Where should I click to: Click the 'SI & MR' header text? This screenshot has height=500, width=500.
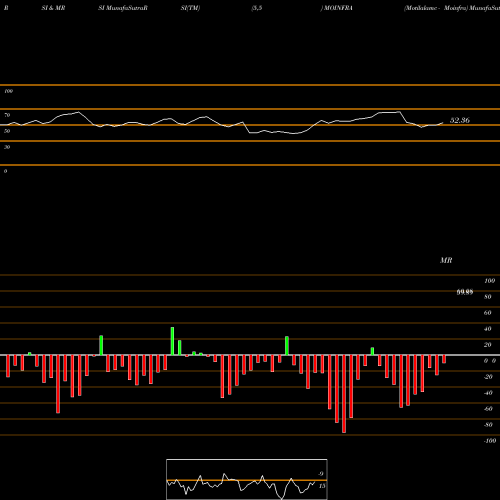pos(53,8)
